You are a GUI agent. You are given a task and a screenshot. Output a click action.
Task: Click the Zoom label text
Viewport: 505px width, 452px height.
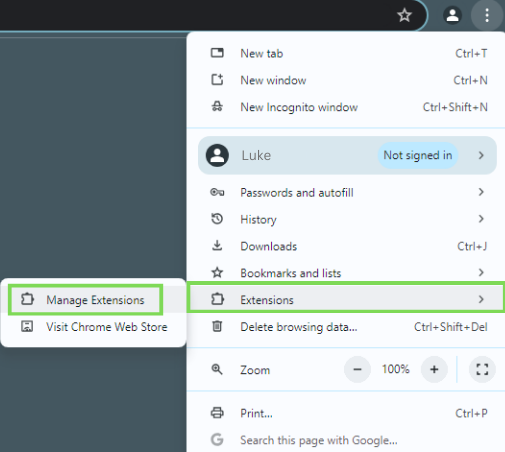pos(255,370)
